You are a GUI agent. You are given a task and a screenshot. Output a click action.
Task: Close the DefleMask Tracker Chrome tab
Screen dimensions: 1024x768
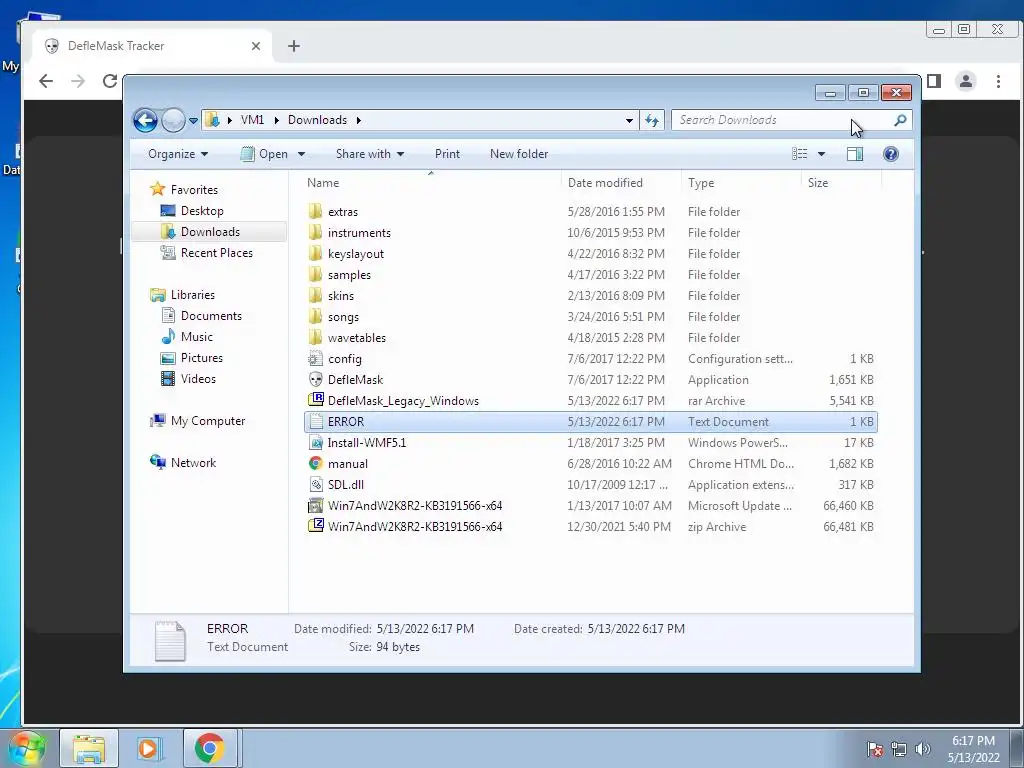(x=256, y=46)
